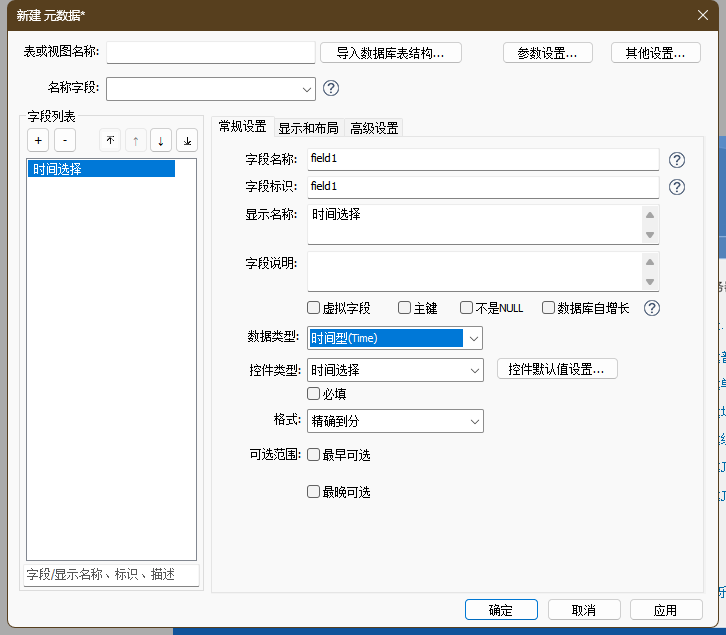Enable 最早可选 range option
The height and width of the screenshot is (635, 726).
pos(314,455)
